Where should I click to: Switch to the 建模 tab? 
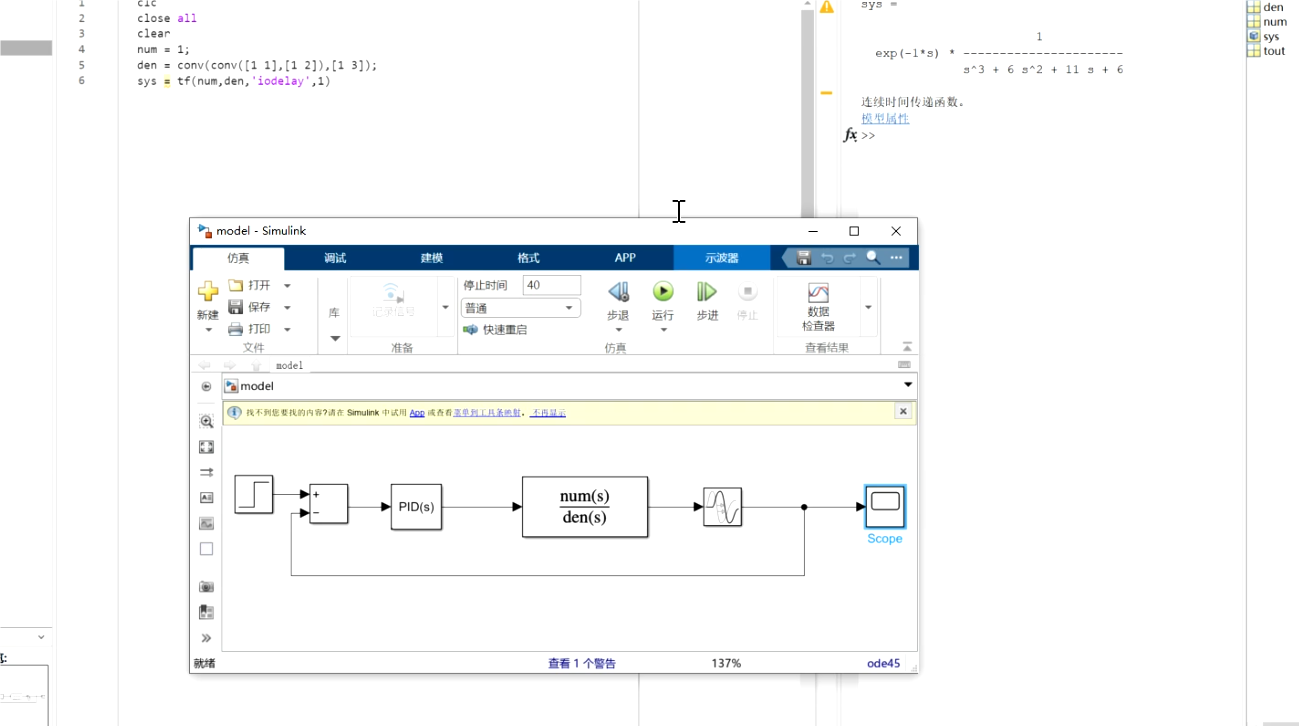click(x=432, y=258)
